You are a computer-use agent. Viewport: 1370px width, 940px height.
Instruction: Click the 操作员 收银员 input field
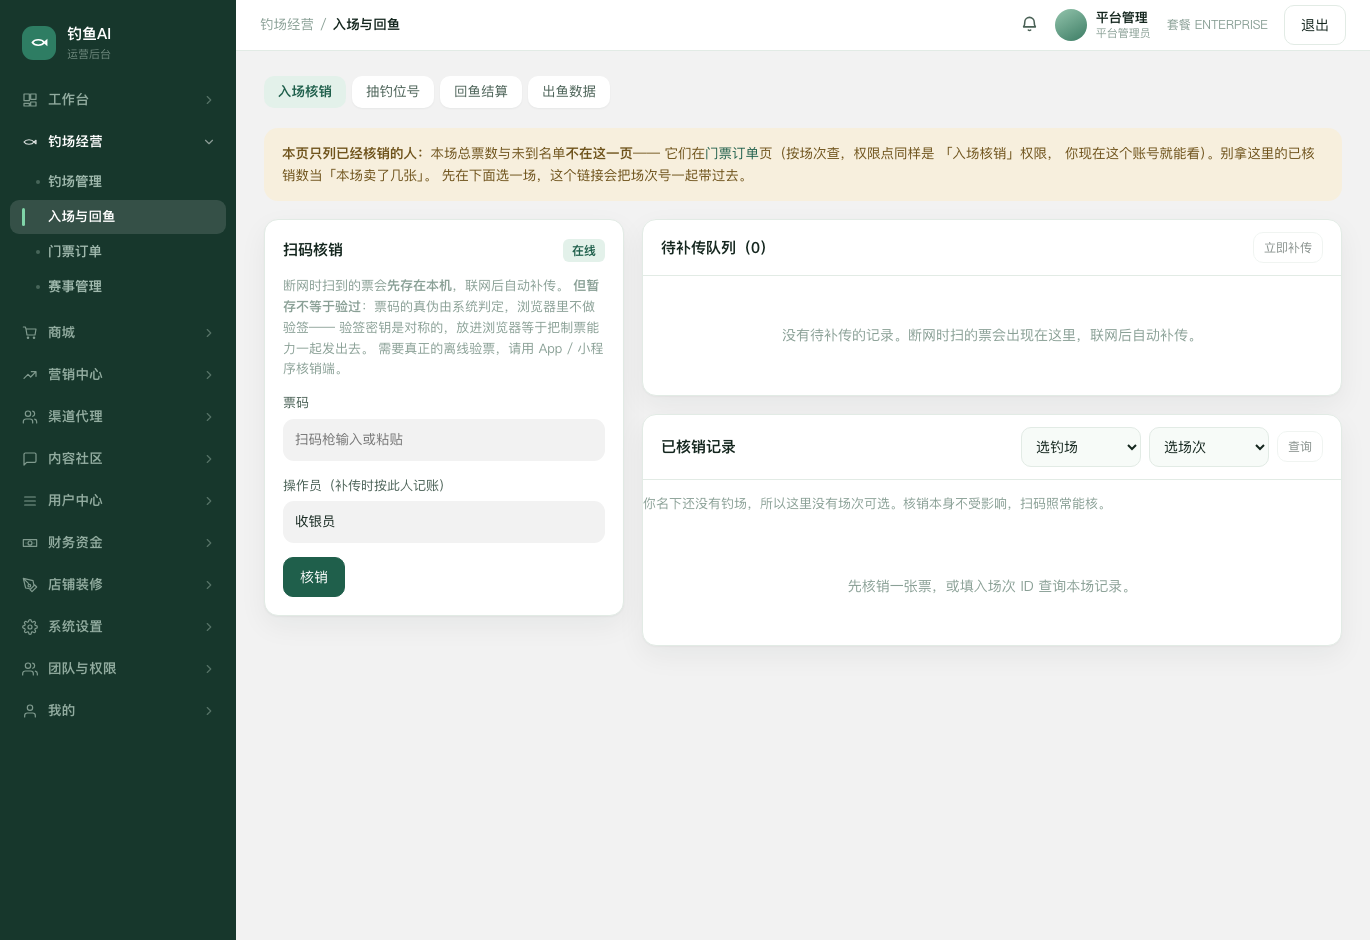click(444, 522)
